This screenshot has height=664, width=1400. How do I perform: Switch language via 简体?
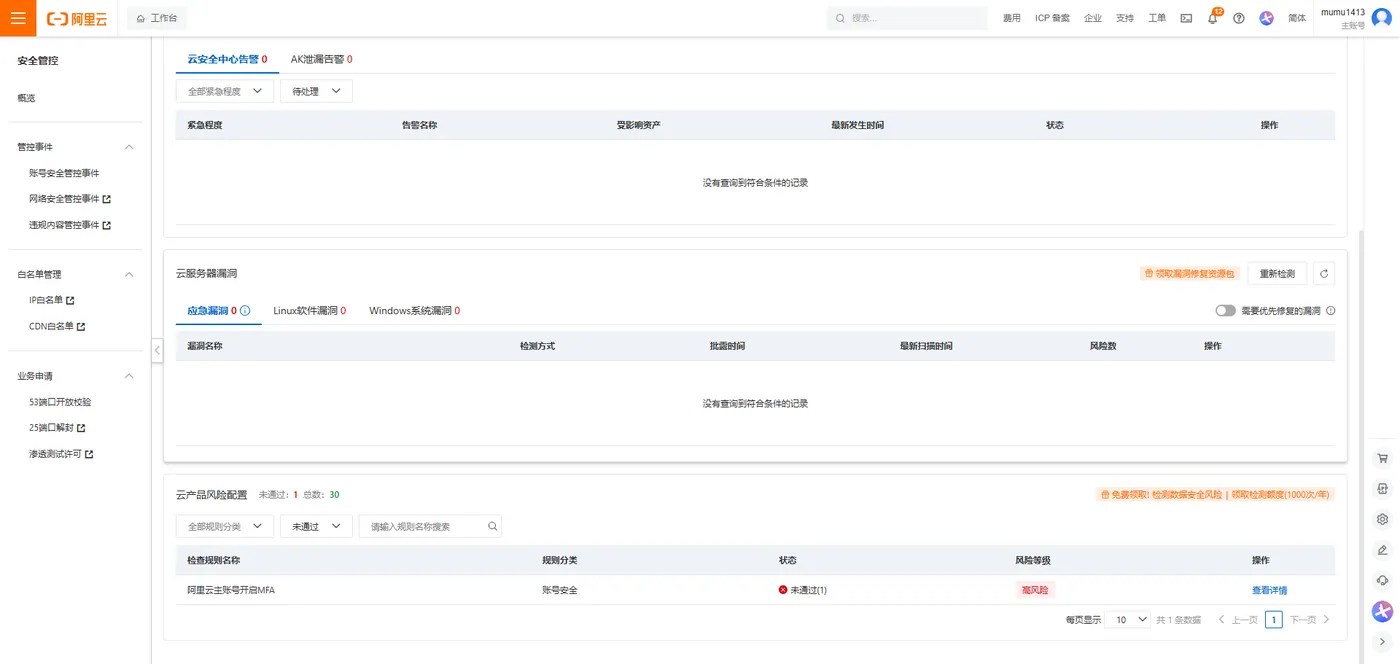point(1297,18)
